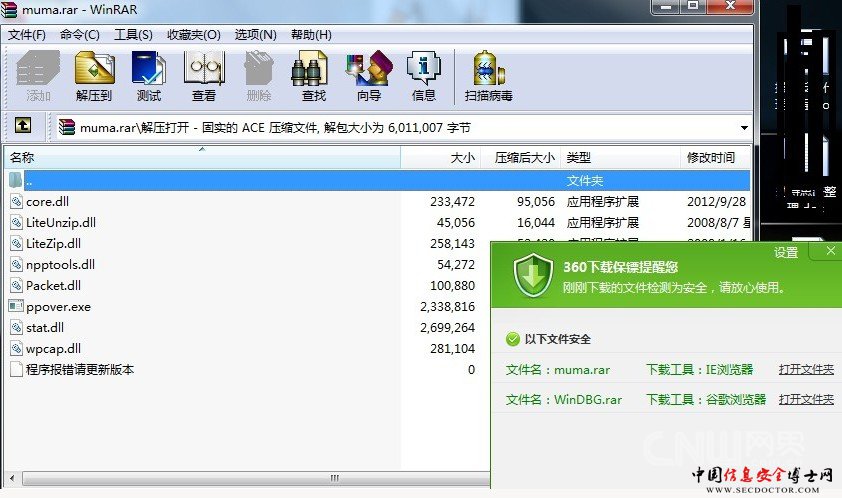
Task: Click the core.dll size 233,472
Action: [x=452, y=201]
